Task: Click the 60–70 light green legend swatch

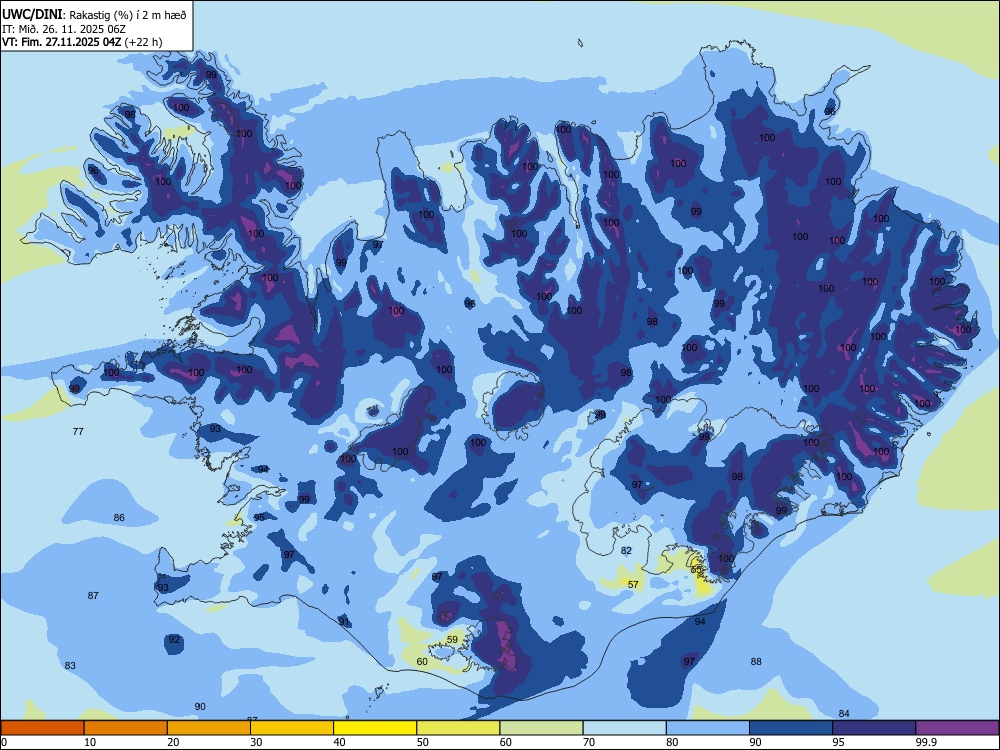Action: click(x=541, y=728)
